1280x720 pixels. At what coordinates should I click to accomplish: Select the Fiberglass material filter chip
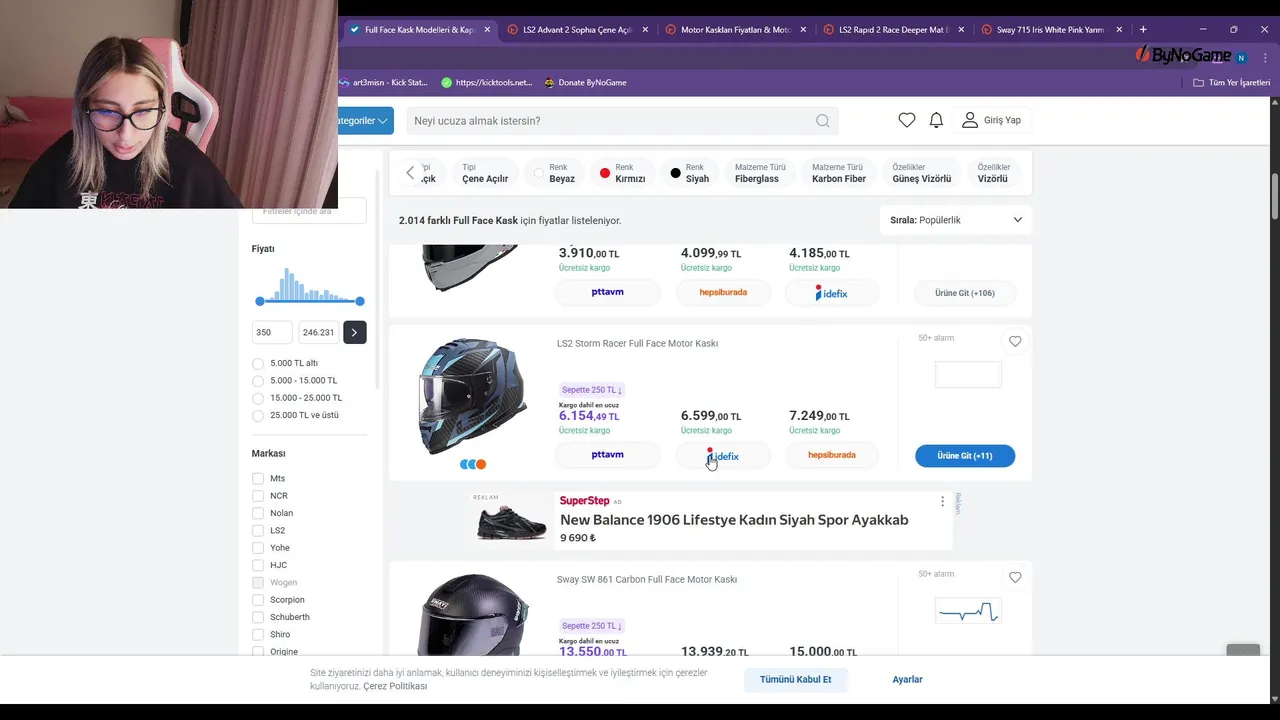(760, 173)
